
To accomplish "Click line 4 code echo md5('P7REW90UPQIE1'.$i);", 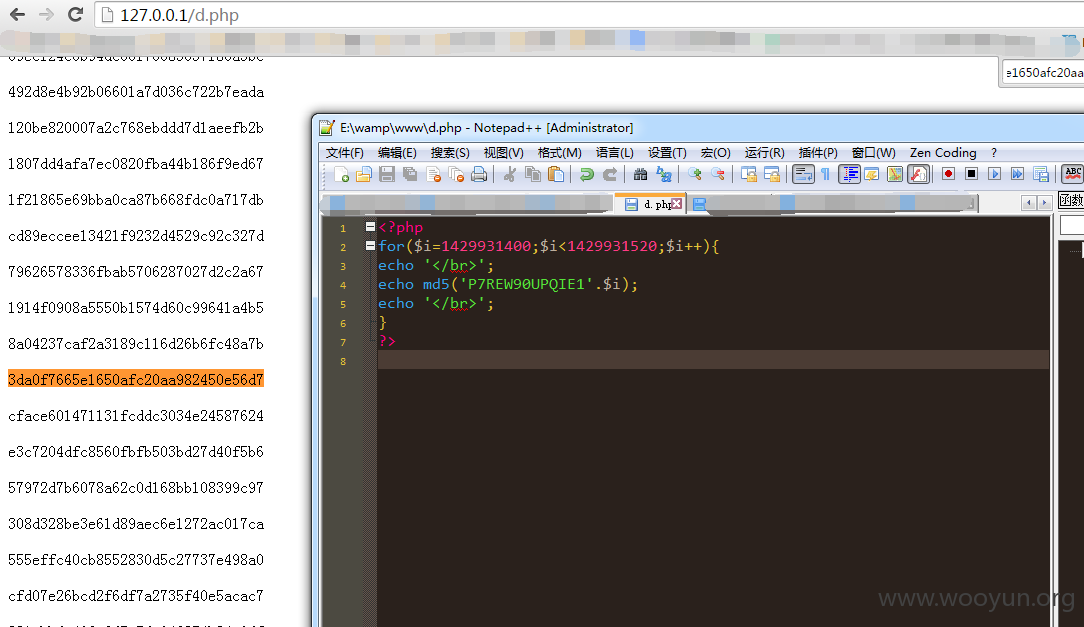I will click(507, 284).
